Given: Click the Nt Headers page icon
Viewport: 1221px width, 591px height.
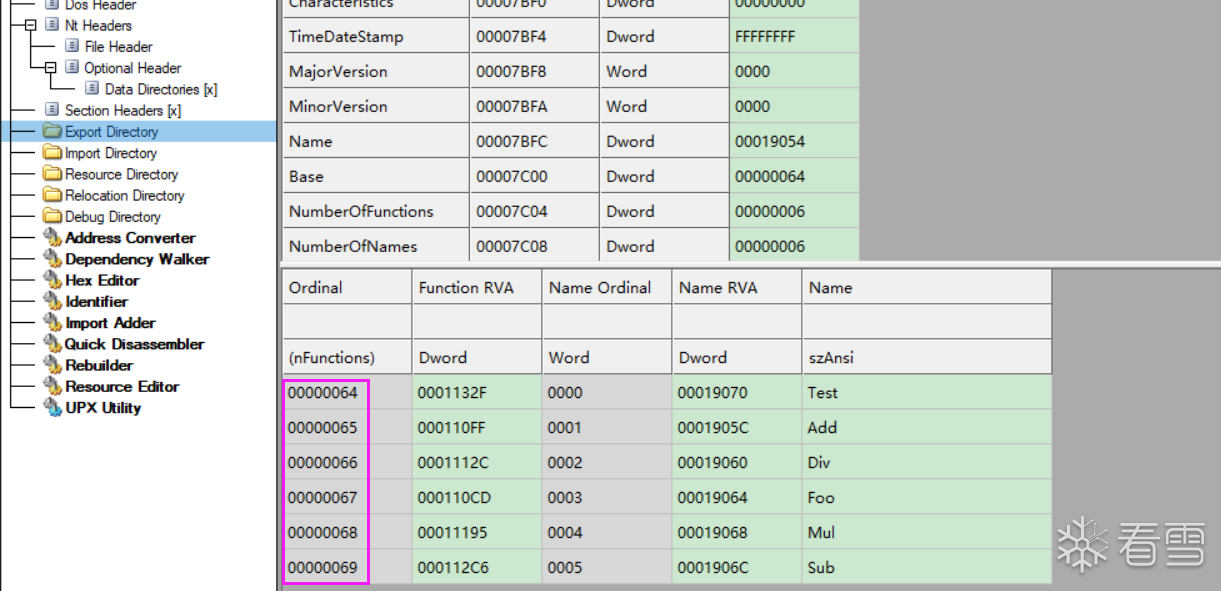Looking at the screenshot, I should (x=52, y=25).
